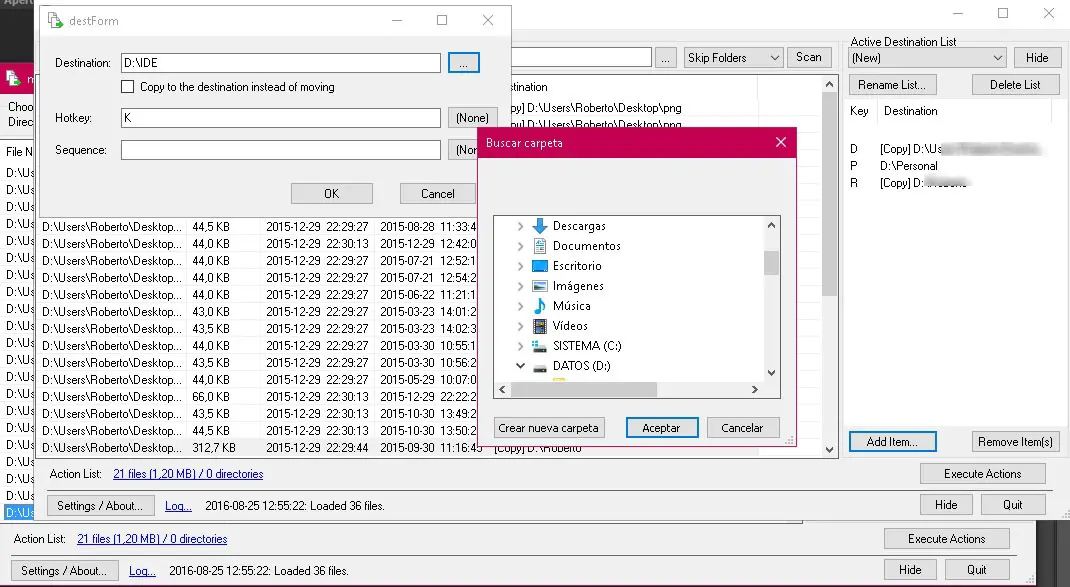
Task: Open the 21 files action list link
Action: (188, 474)
